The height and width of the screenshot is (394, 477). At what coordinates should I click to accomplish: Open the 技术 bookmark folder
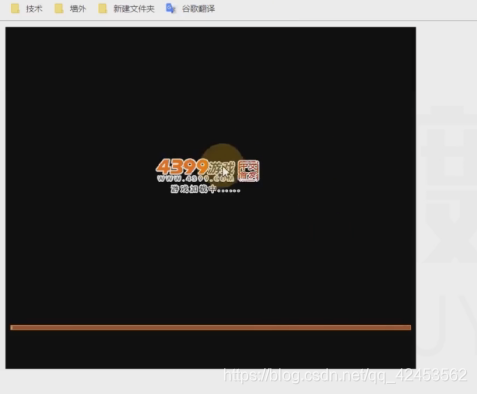click(x=27, y=9)
